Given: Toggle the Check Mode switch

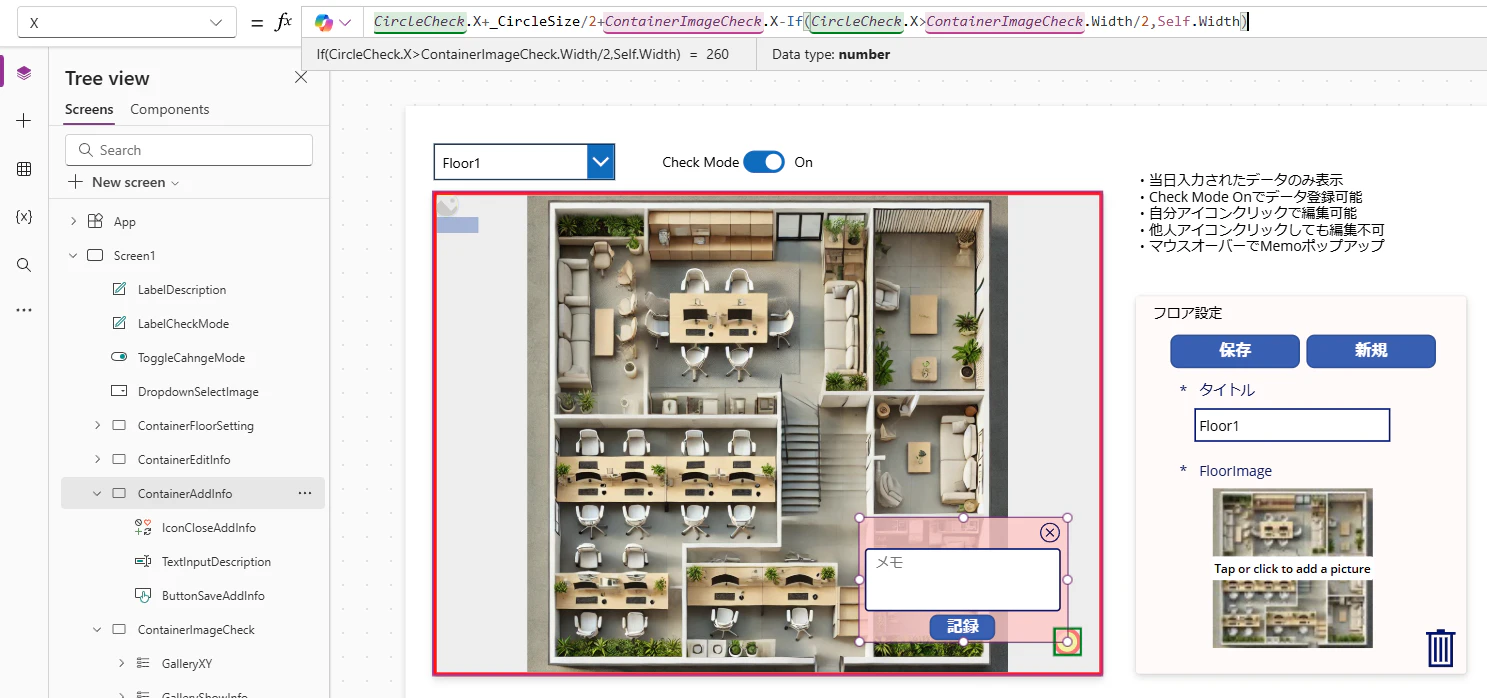Looking at the screenshot, I should [x=764, y=162].
